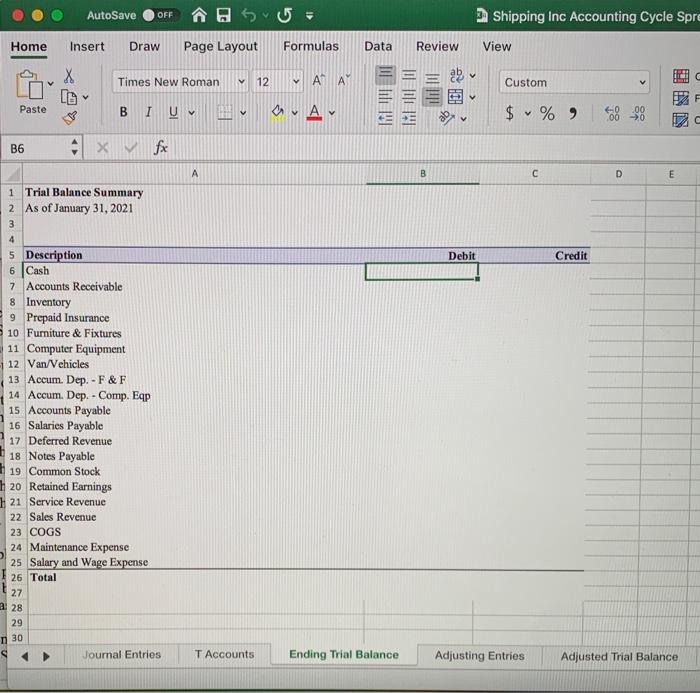
Task: Open the font color dropdown arrow
Action: tap(332, 113)
